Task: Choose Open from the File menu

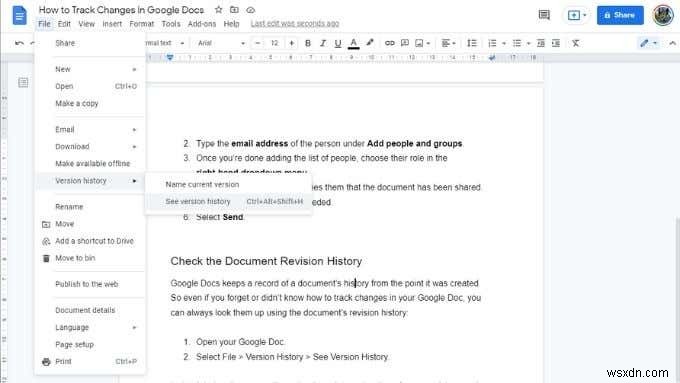Action: click(x=90, y=86)
